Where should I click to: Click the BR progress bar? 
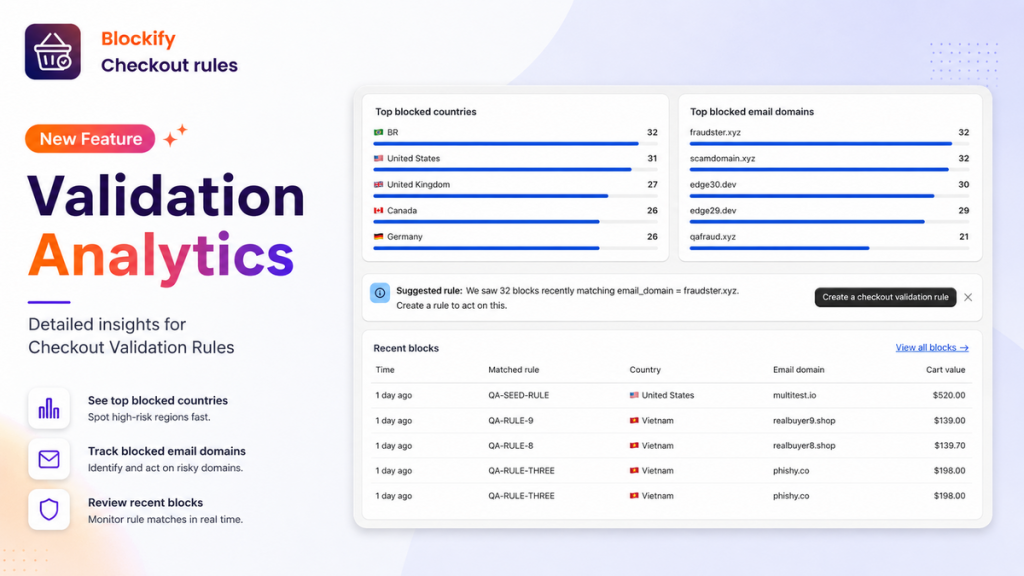[515, 144]
